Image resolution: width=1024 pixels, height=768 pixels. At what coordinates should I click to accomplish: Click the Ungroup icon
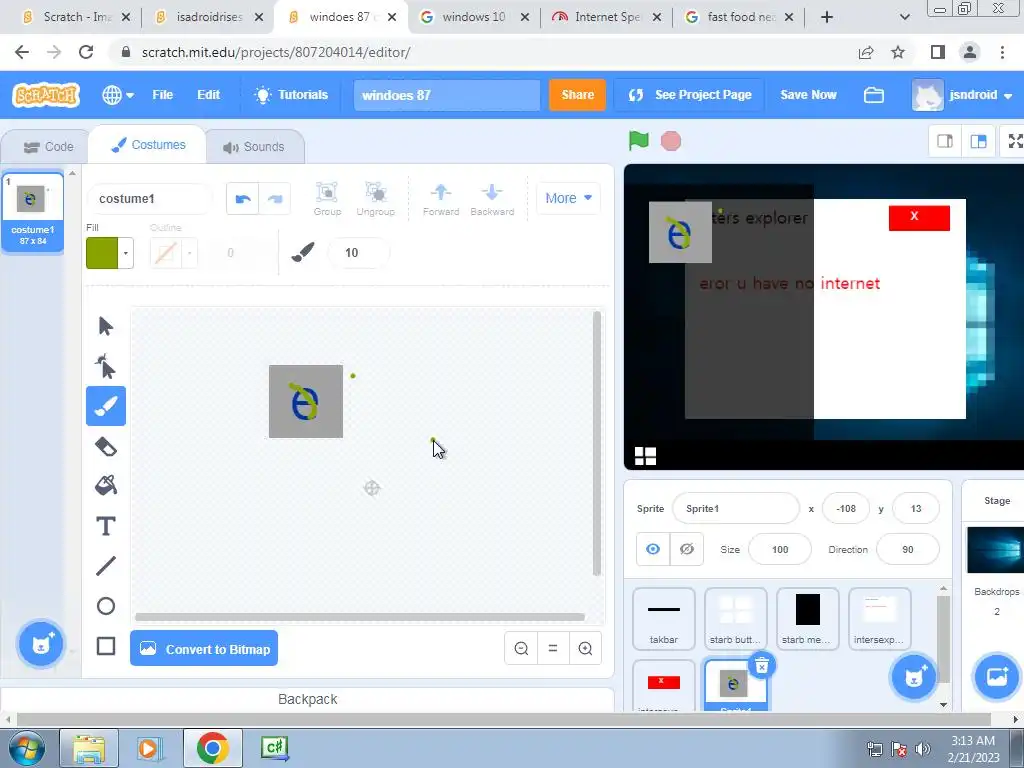pyautogui.click(x=376, y=199)
